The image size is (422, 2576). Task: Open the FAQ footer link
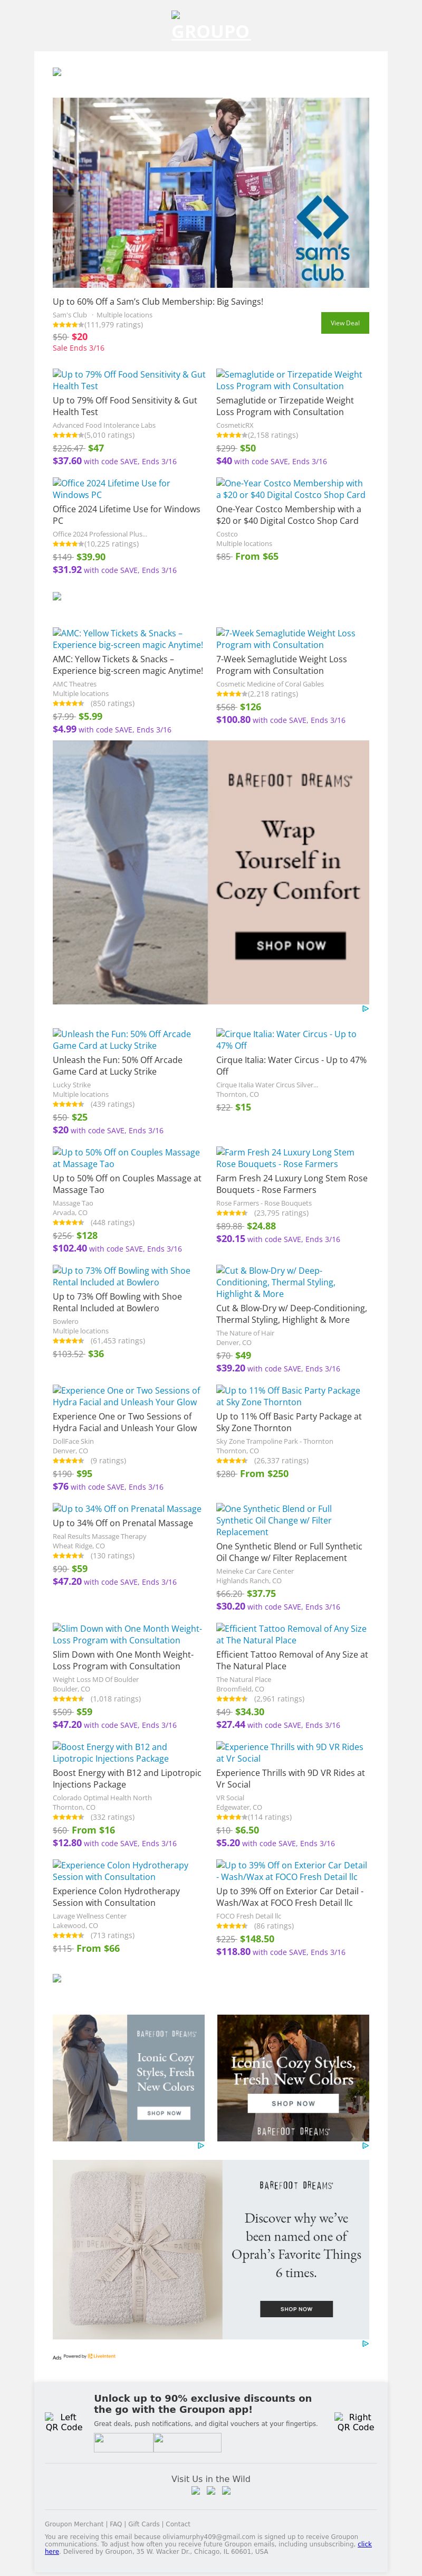pos(116,2524)
